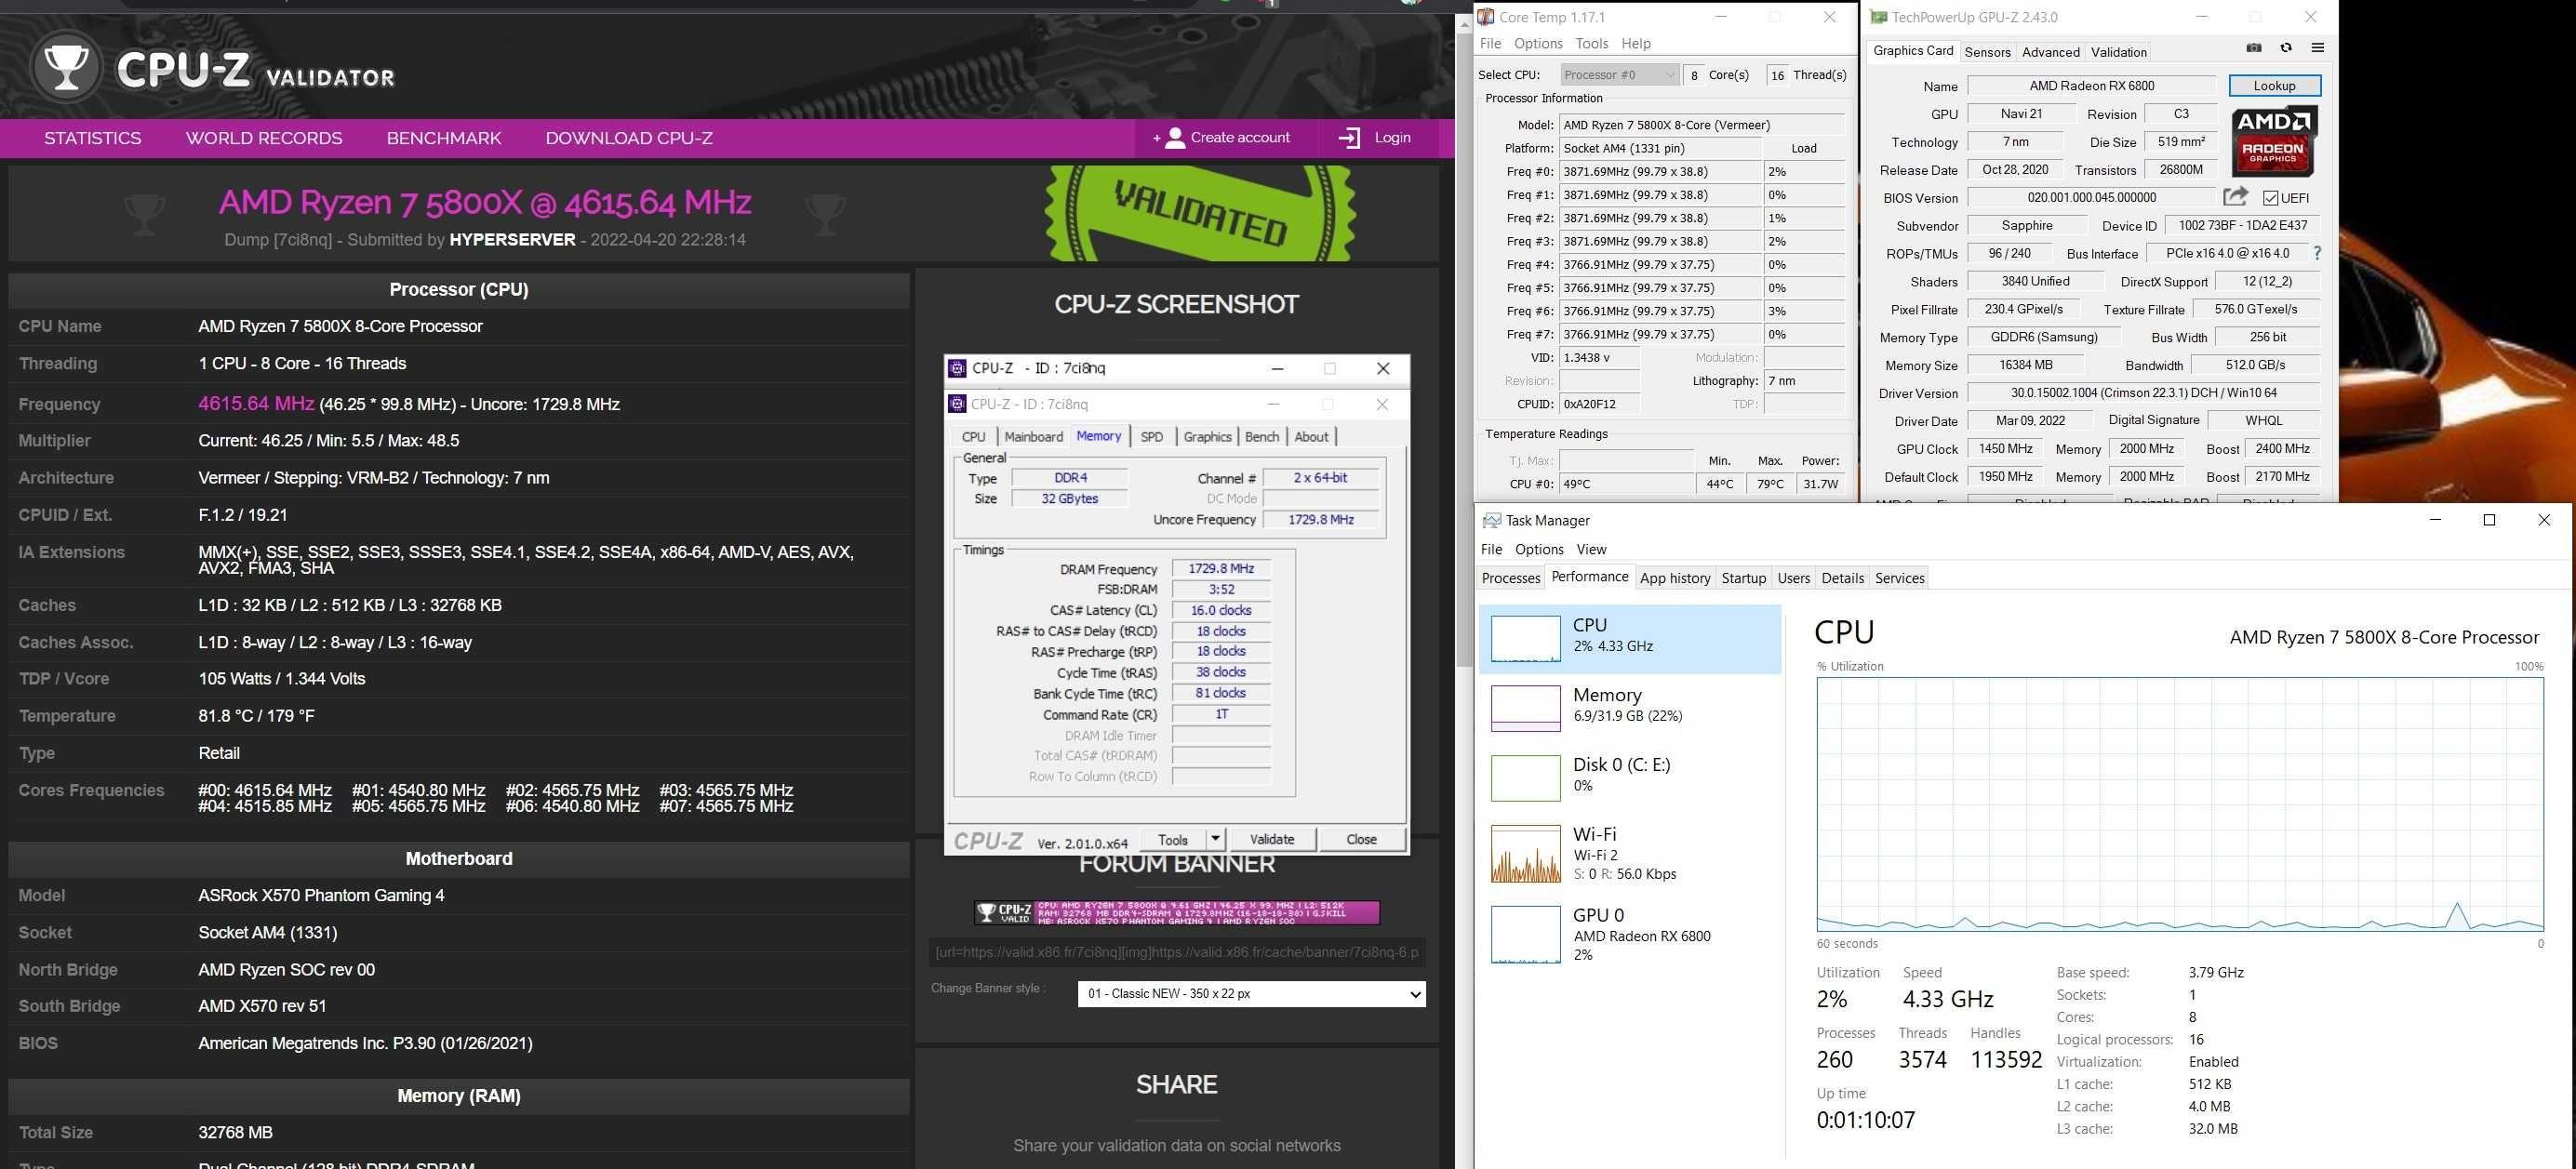Toggle the UEFI checkbox in GPU-Z
This screenshot has width=2576, height=1169.
tap(2270, 198)
